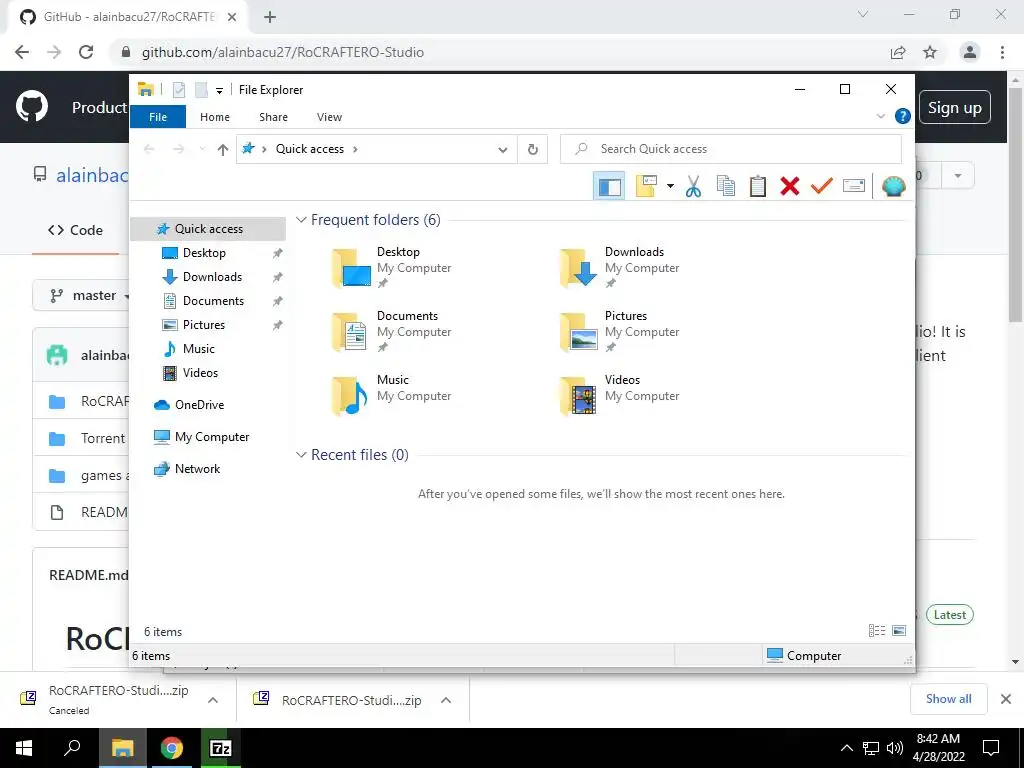Select Pictures in the navigation pane

[x=204, y=325]
